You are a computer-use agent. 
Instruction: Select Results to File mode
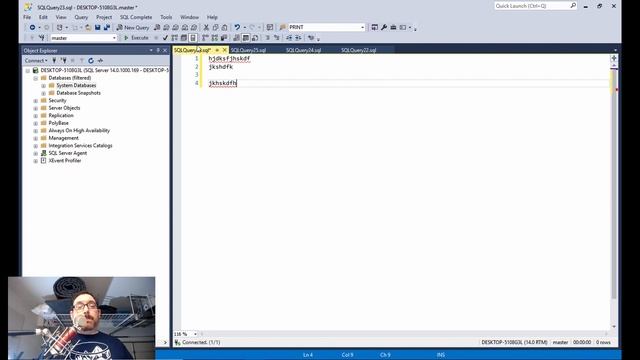point(255,38)
